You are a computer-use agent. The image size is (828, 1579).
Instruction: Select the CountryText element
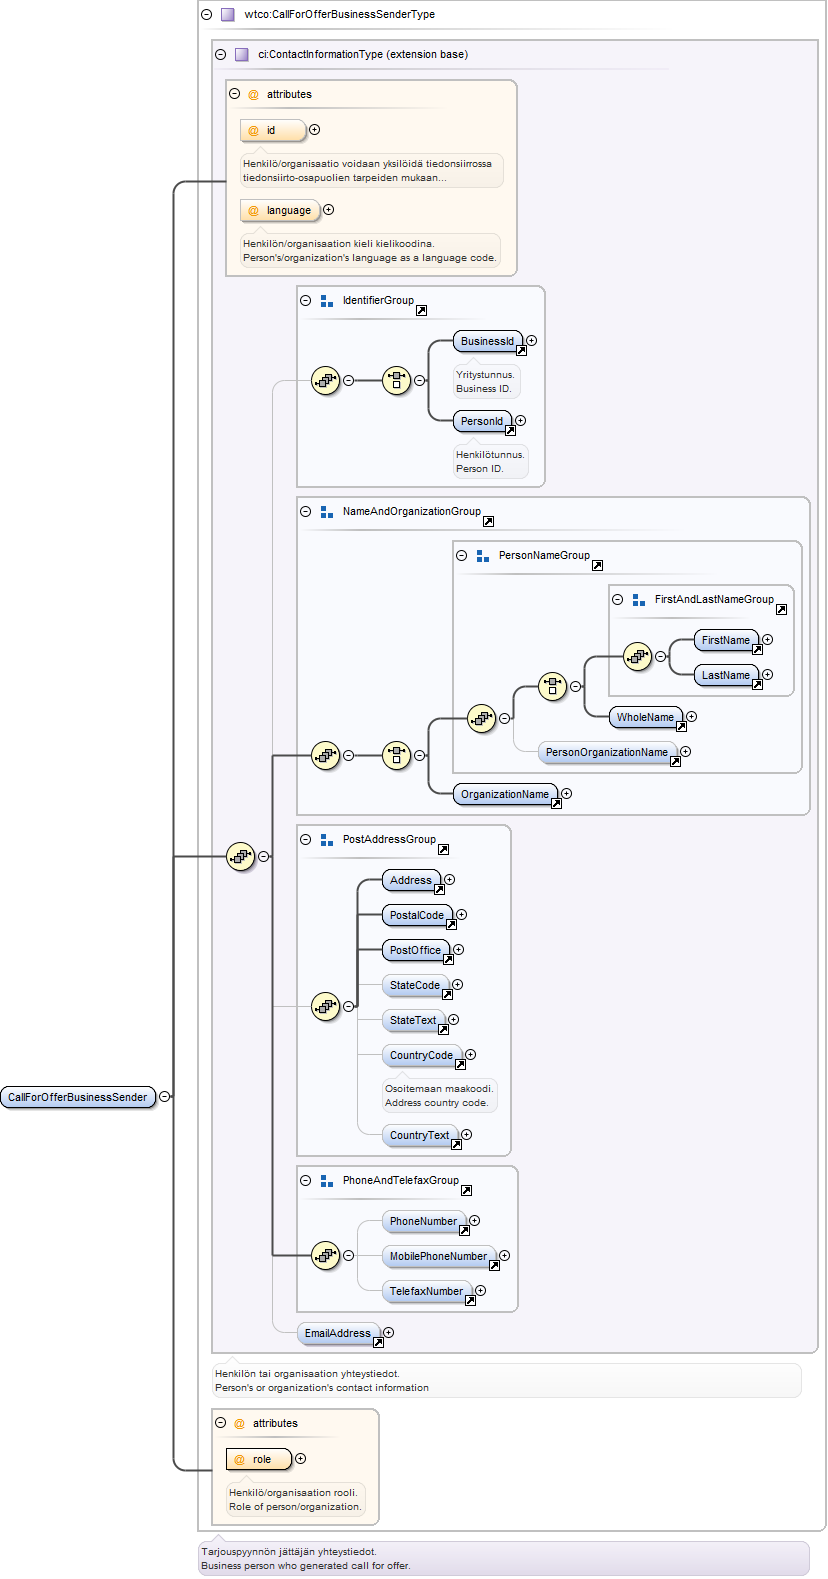pyautogui.click(x=420, y=1136)
